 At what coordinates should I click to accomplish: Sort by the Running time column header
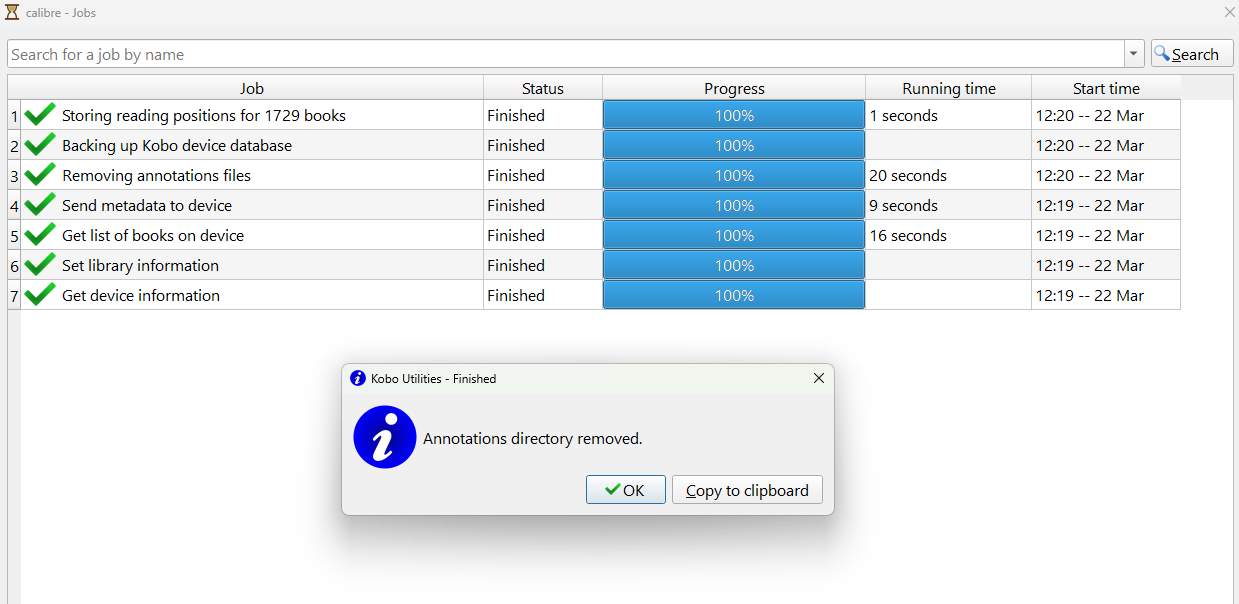pyautogui.click(x=949, y=88)
